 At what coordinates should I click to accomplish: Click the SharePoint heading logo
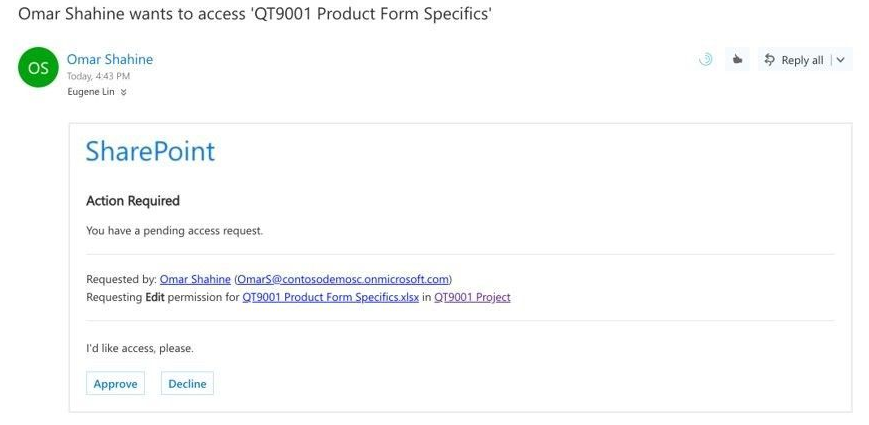(150, 151)
